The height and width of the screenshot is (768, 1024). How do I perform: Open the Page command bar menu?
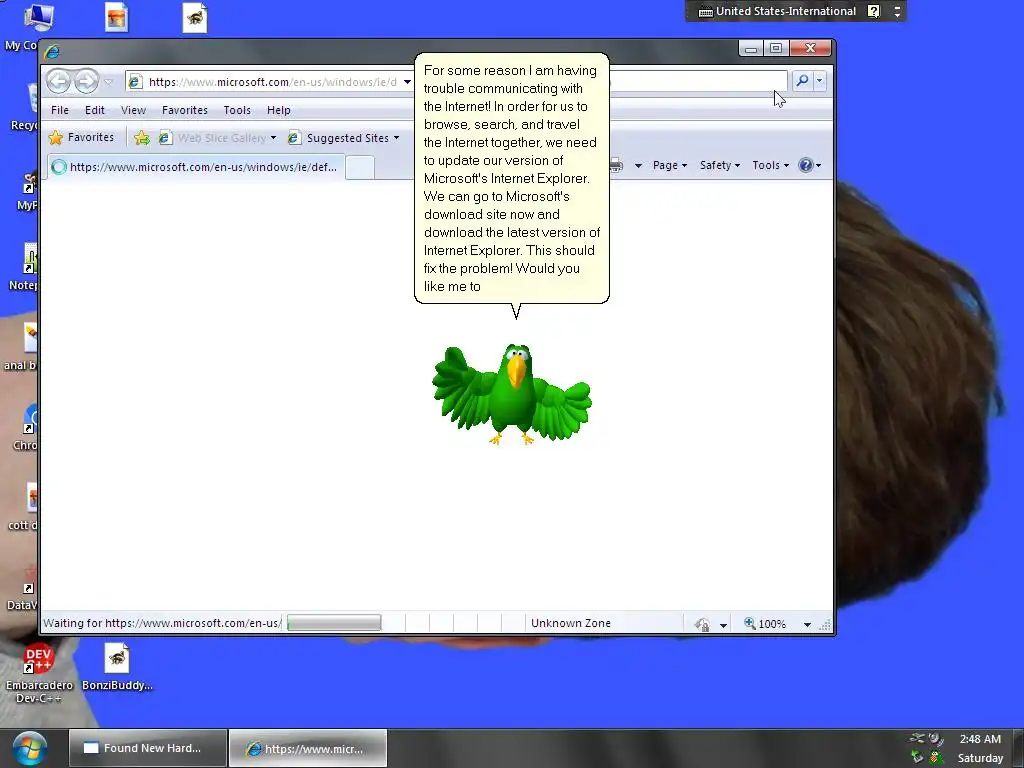coord(670,166)
